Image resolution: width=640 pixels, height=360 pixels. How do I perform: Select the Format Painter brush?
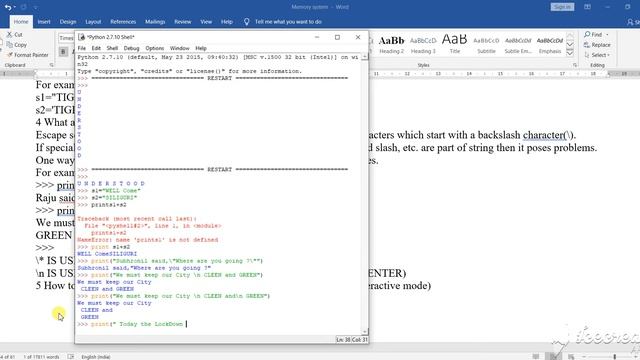click(x=9, y=55)
